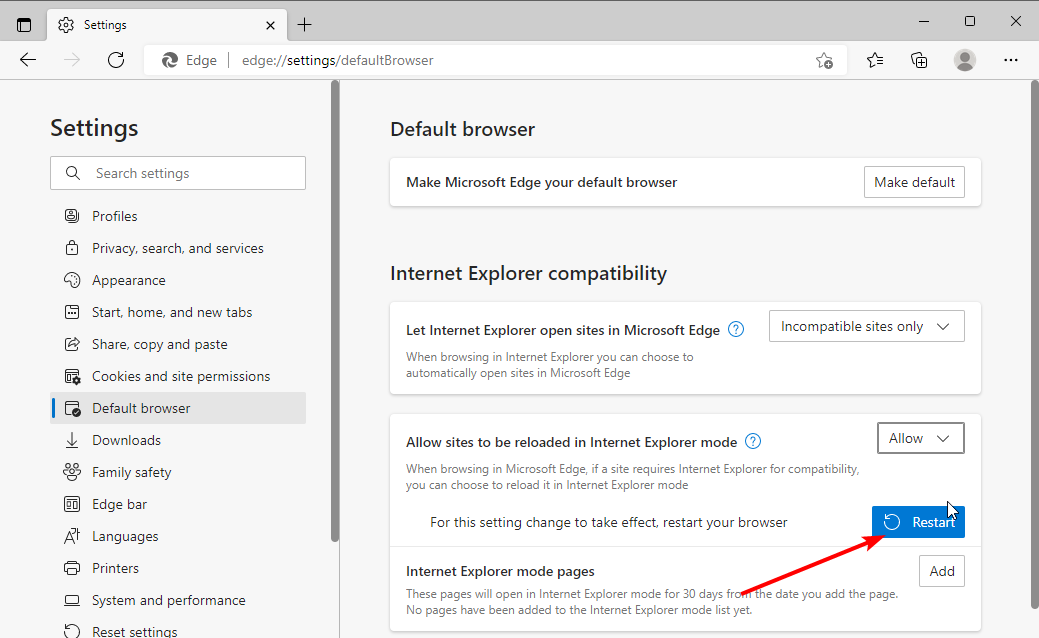Toggle the vertical tabs icon in title bar
1039x638 pixels.
coord(24,25)
